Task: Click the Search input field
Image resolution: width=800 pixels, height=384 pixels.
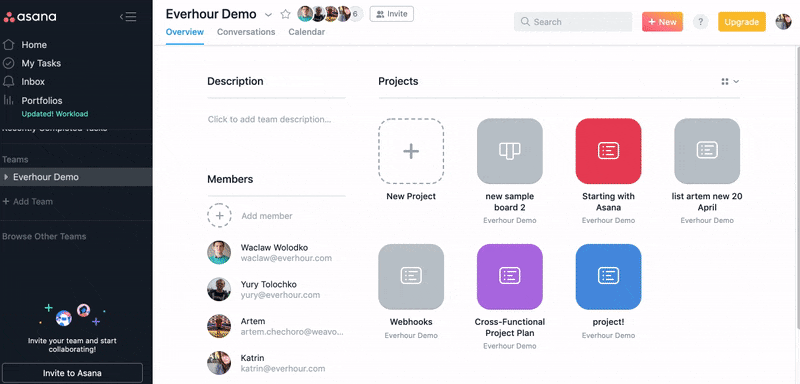Action: 573,22
